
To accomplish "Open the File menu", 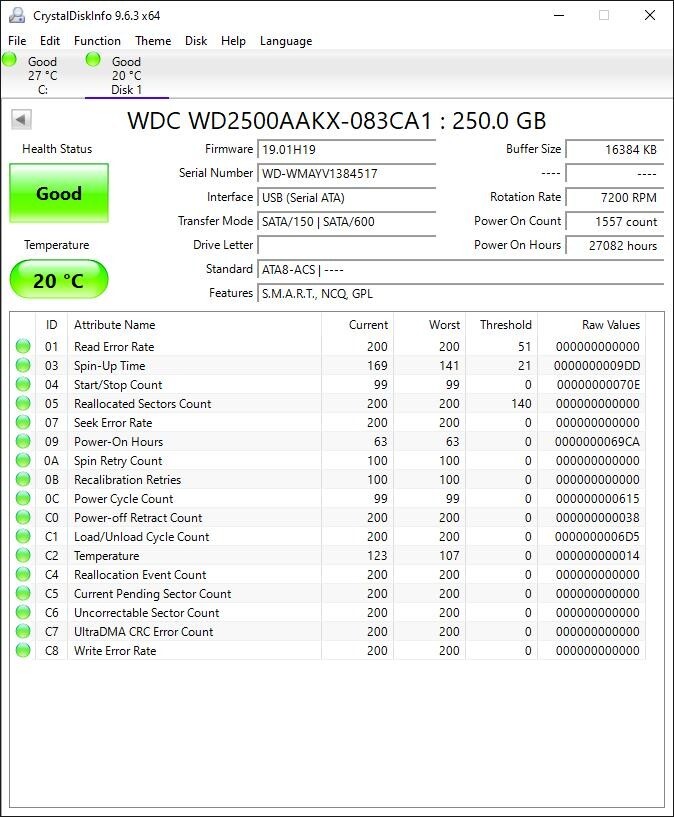I will [17, 41].
